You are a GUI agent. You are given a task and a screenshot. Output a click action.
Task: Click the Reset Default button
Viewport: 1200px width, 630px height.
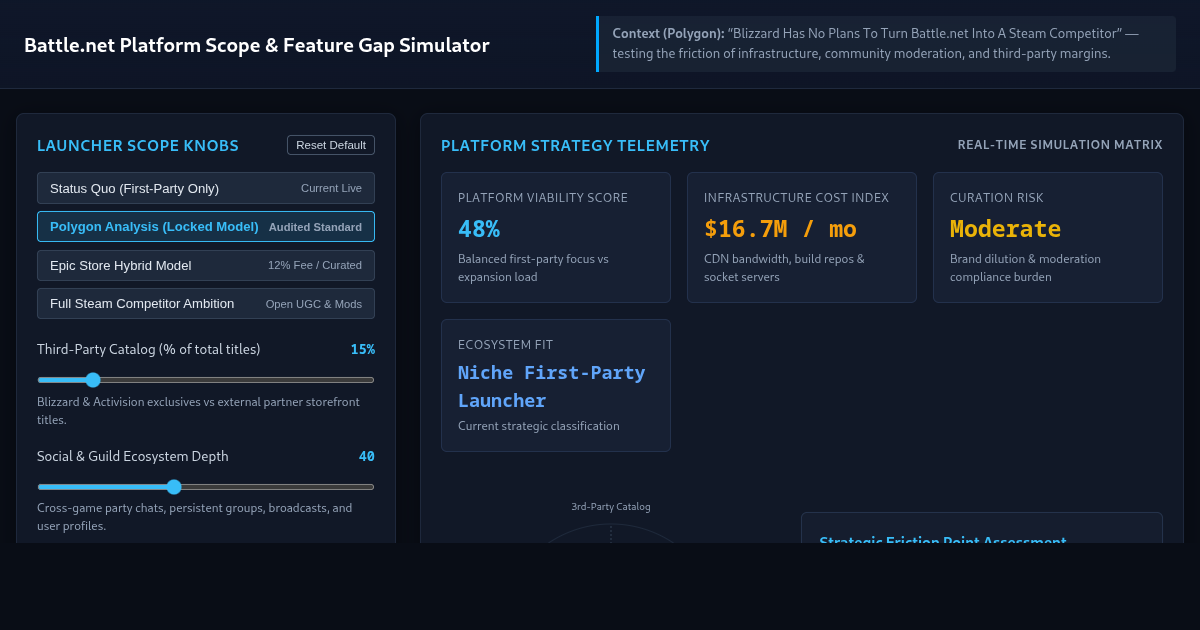(331, 145)
